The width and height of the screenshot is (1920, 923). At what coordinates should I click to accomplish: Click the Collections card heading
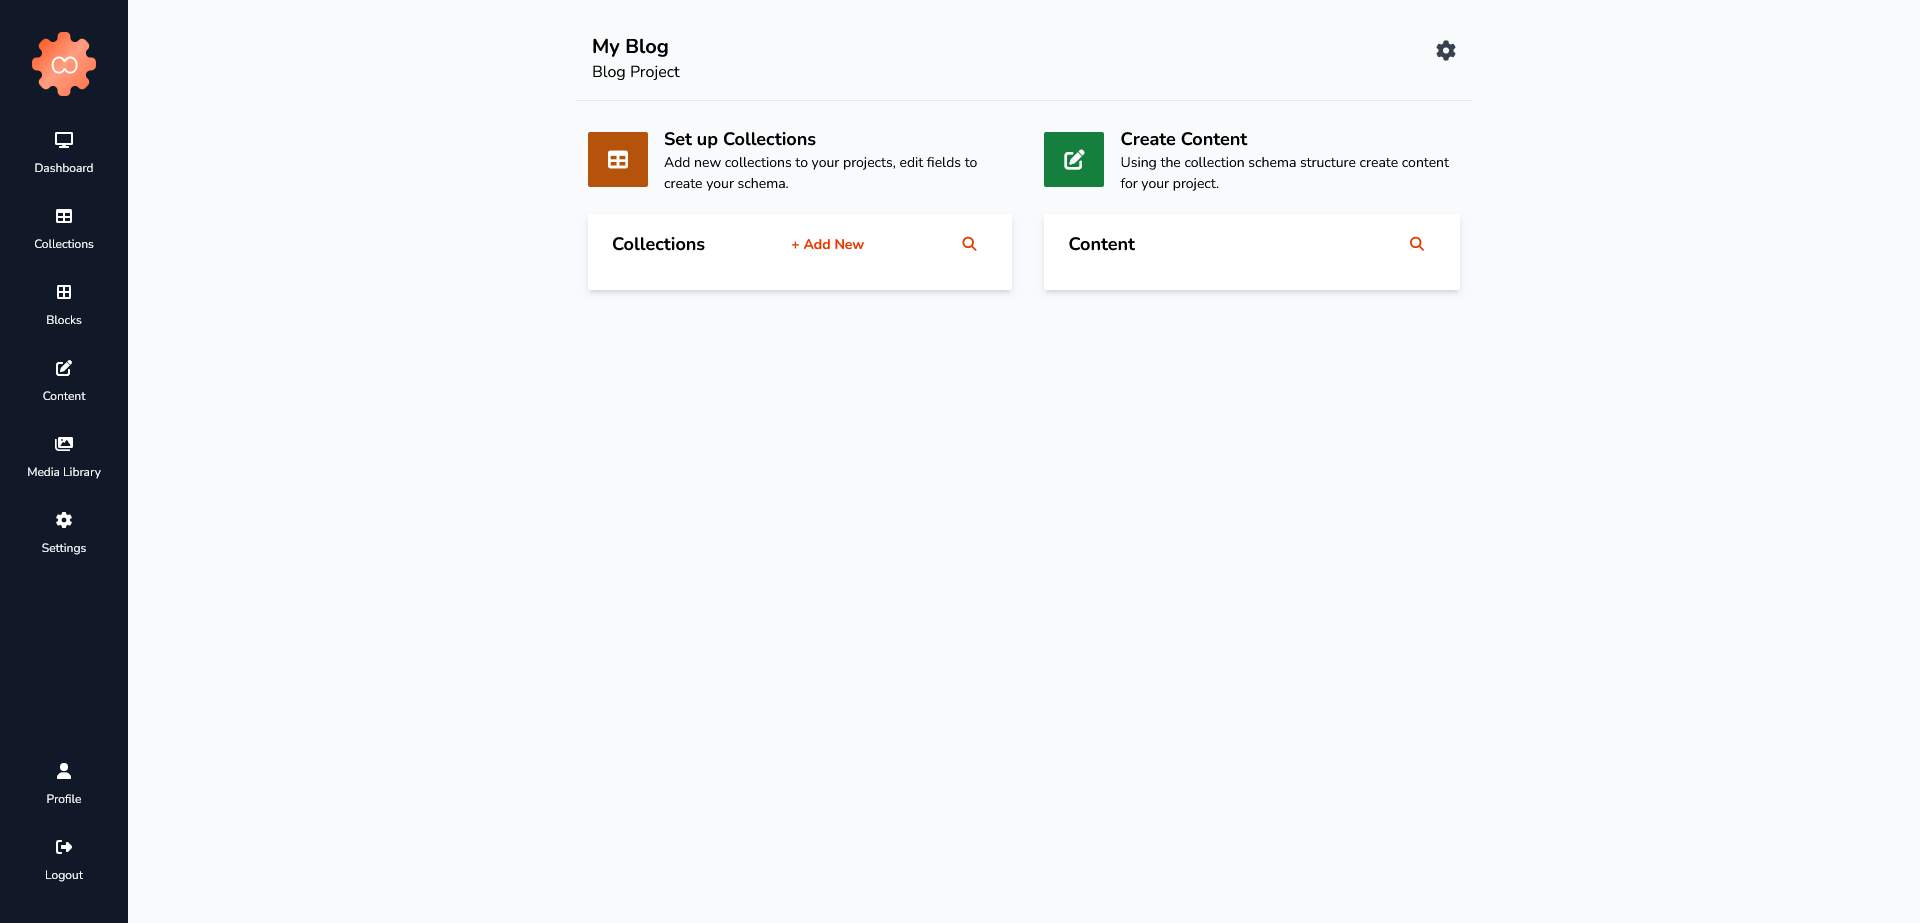coord(658,244)
